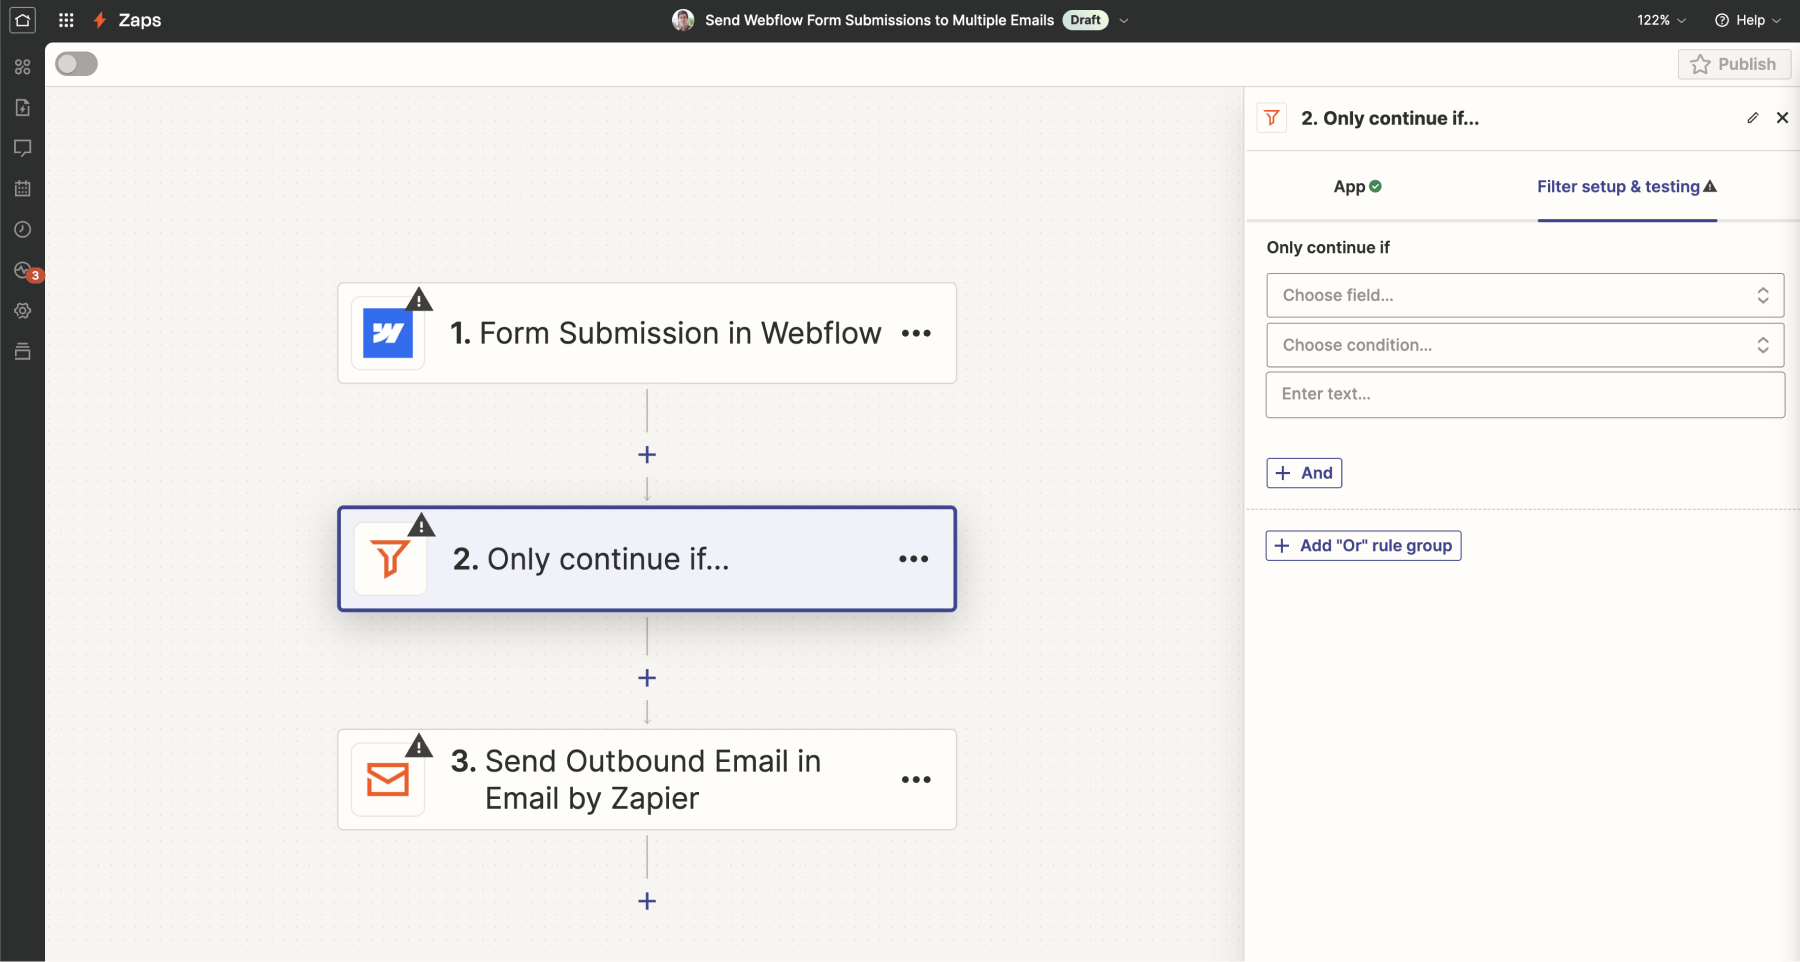
Task: Click the Draft status badge
Action: click(x=1085, y=20)
